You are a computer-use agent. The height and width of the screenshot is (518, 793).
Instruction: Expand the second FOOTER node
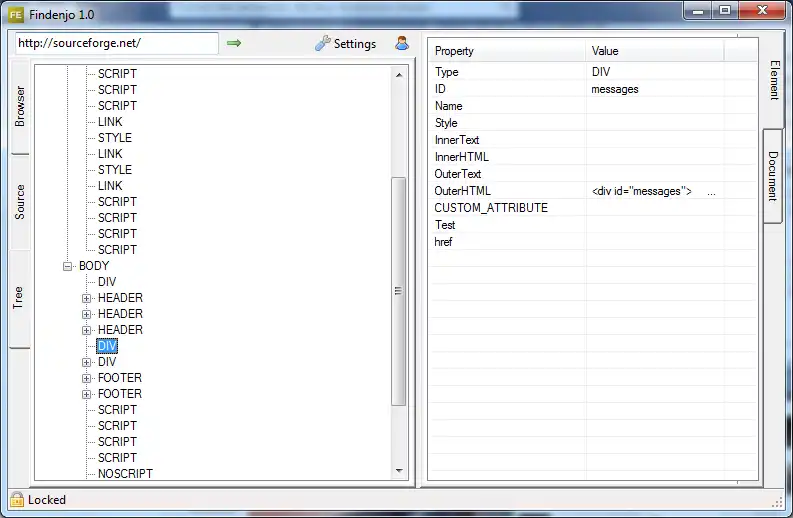86,394
